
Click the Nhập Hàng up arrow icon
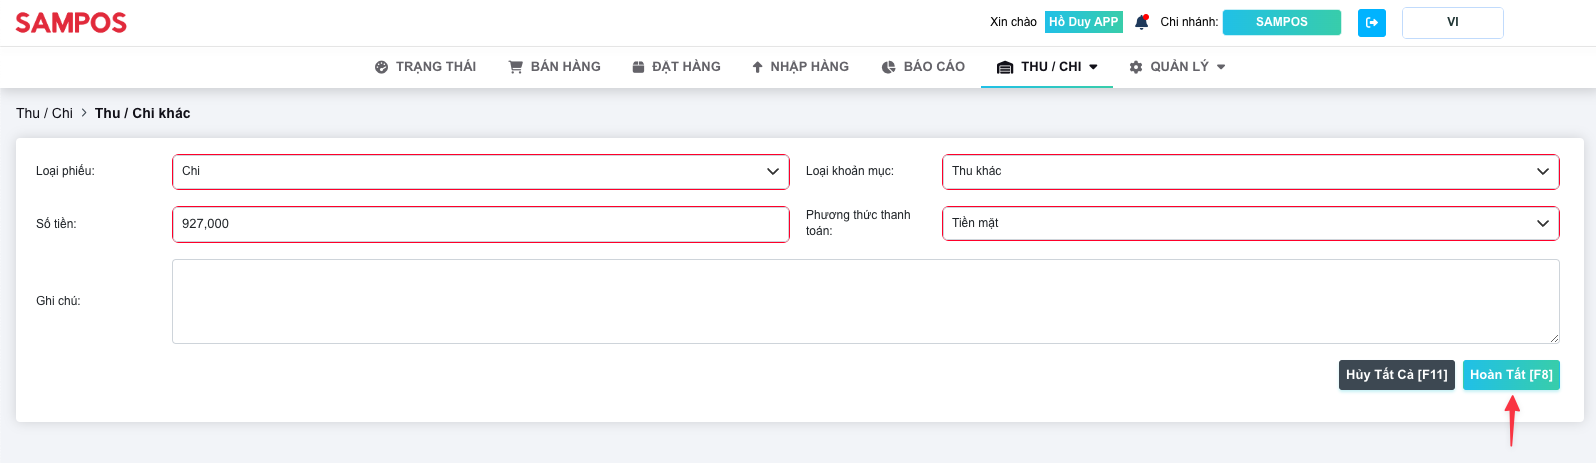click(x=757, y=67)
